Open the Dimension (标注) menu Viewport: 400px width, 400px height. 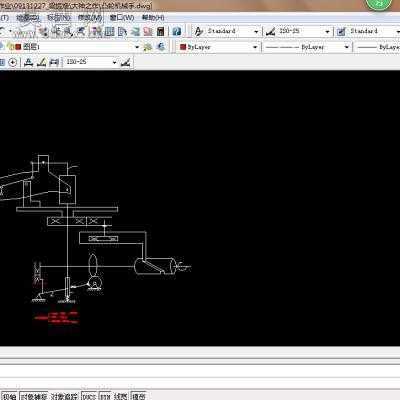tap(59, 18)
